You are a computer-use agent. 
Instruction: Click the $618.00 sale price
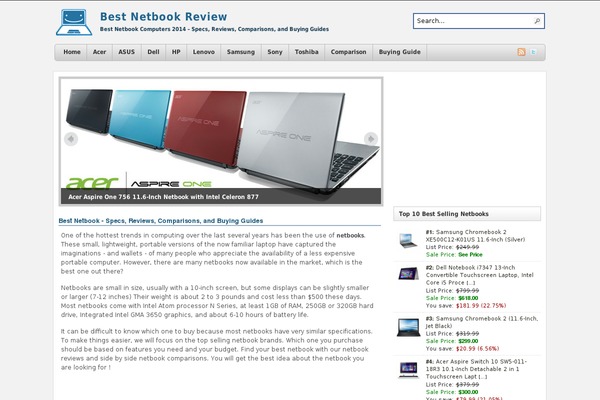[468, 298]
